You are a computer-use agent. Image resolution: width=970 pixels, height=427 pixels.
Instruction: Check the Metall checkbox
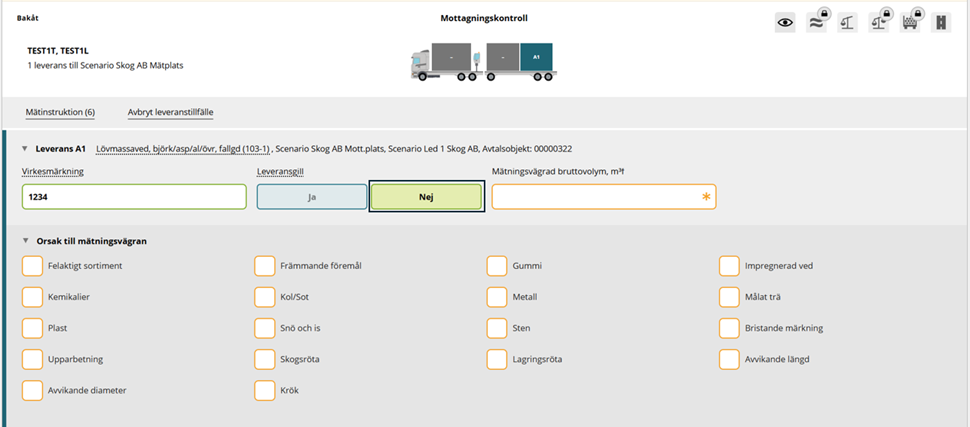497,297
